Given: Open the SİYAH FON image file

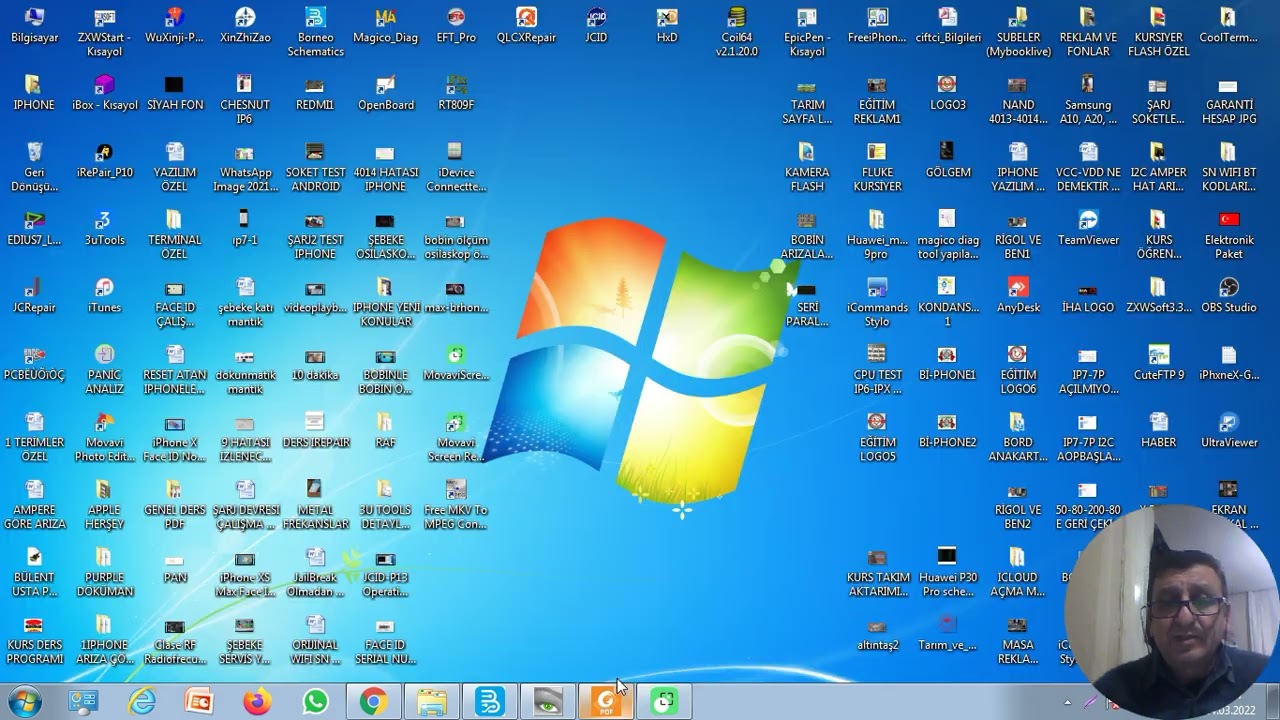Looking at the screenshot, I should pos(174,93).
